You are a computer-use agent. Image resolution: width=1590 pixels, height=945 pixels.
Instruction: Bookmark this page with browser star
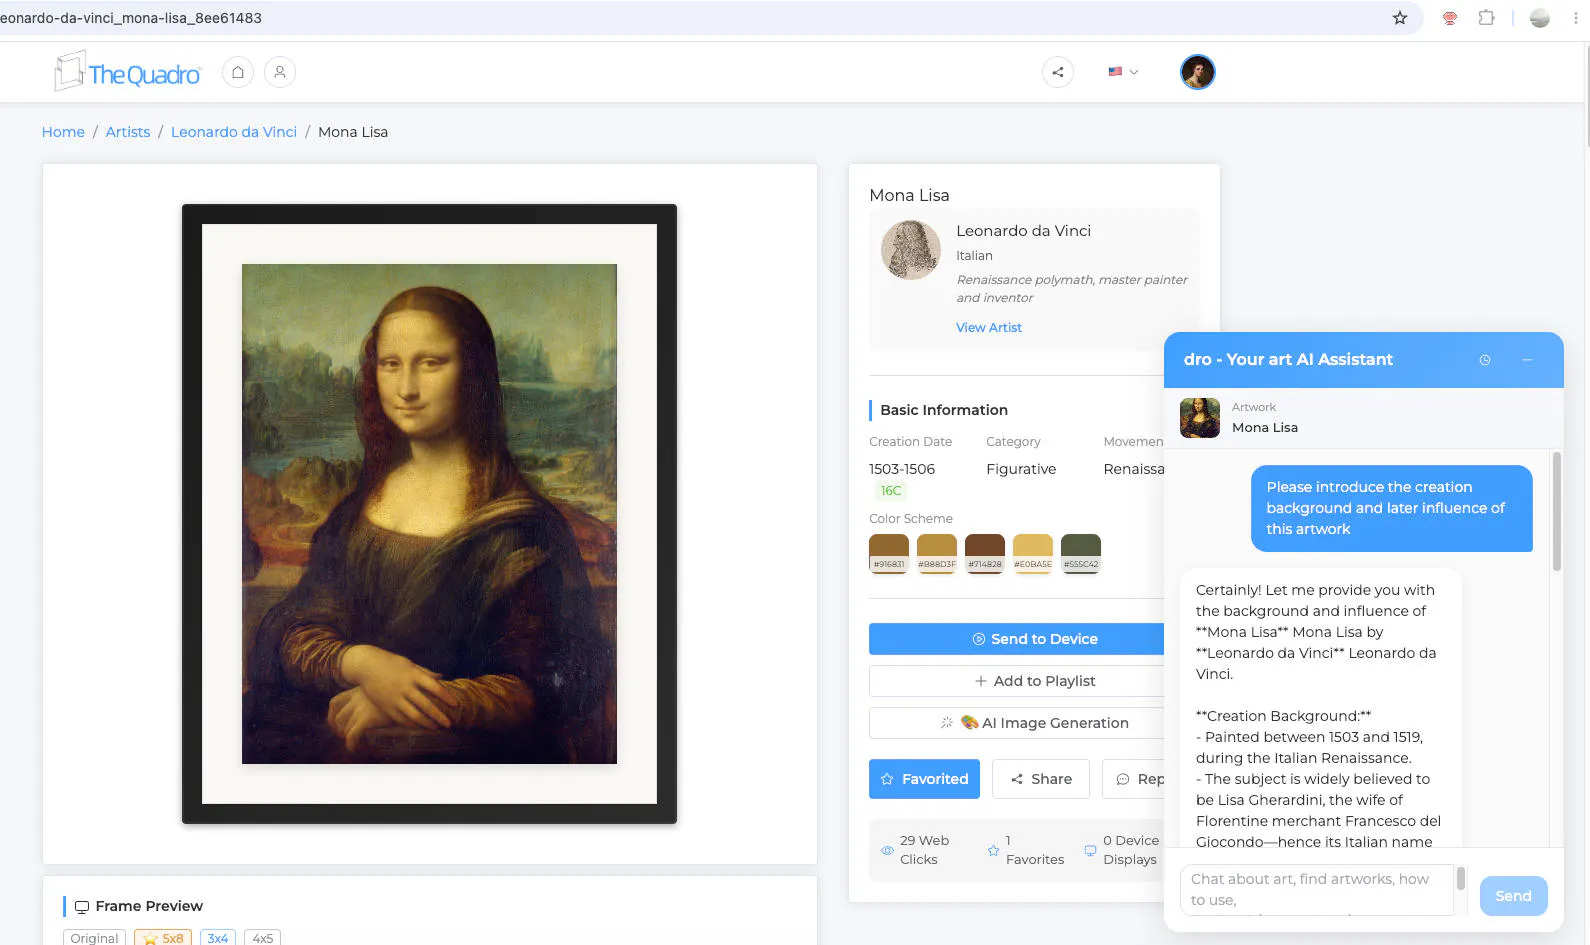(x=1400, y=18)
